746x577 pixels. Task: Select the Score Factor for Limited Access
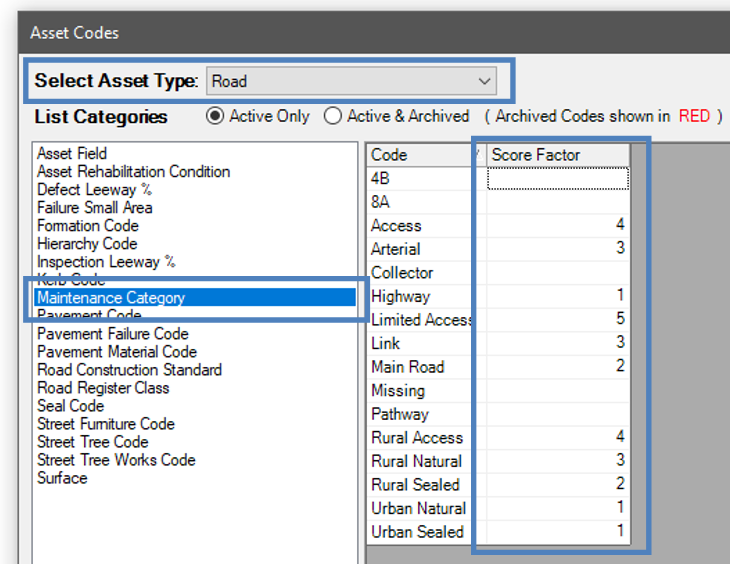tap(557, 320)
